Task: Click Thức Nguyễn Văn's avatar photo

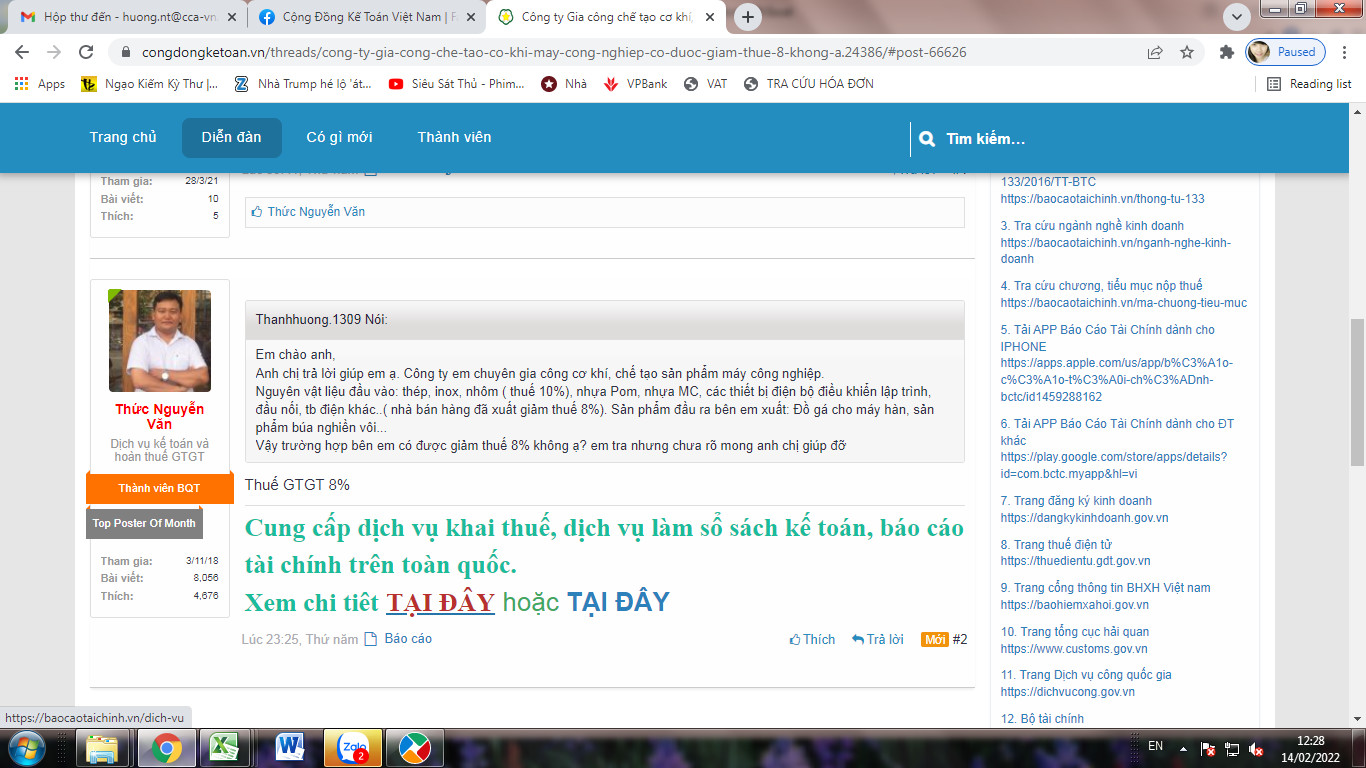Action: tap(160, 341)
